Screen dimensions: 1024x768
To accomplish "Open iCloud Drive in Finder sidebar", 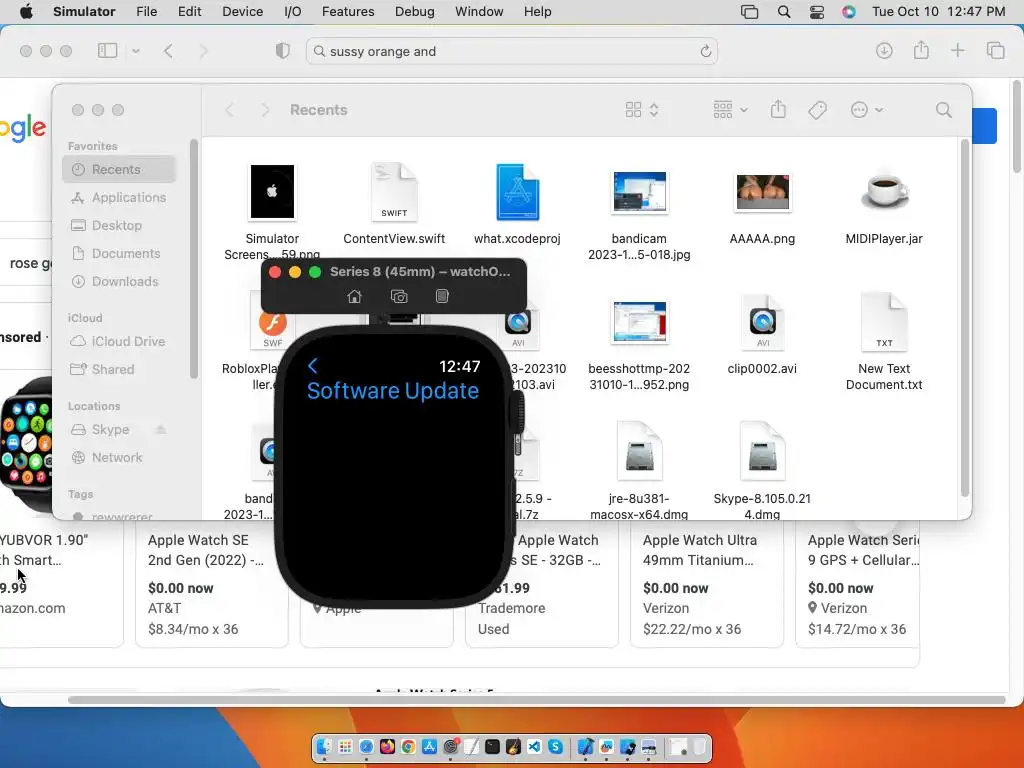I will 120,341.
